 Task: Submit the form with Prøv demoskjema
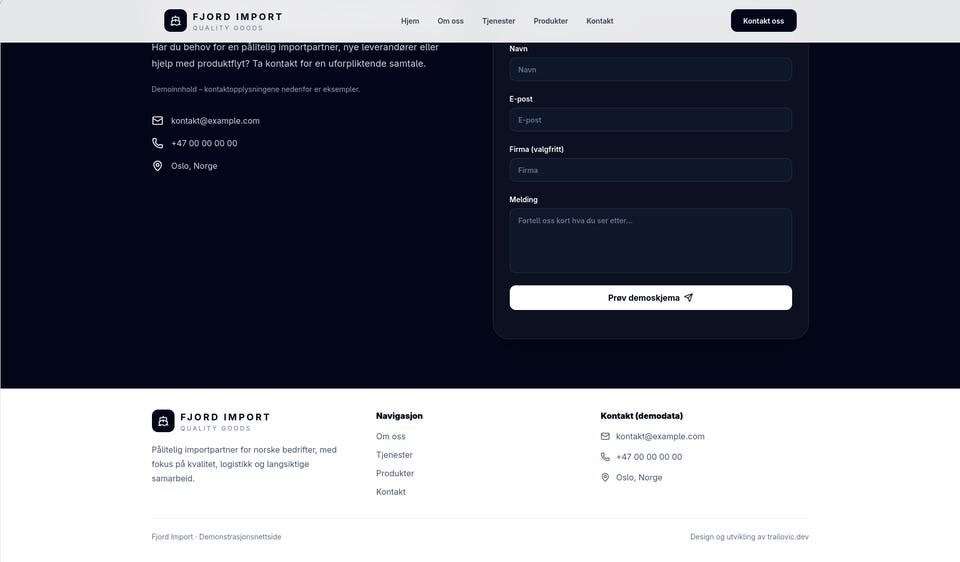tap(651, 298)
